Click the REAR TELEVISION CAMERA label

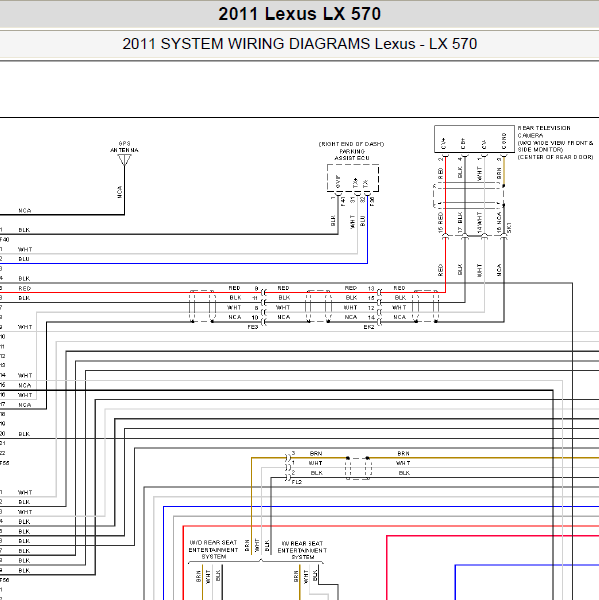(x=544, y=132)
